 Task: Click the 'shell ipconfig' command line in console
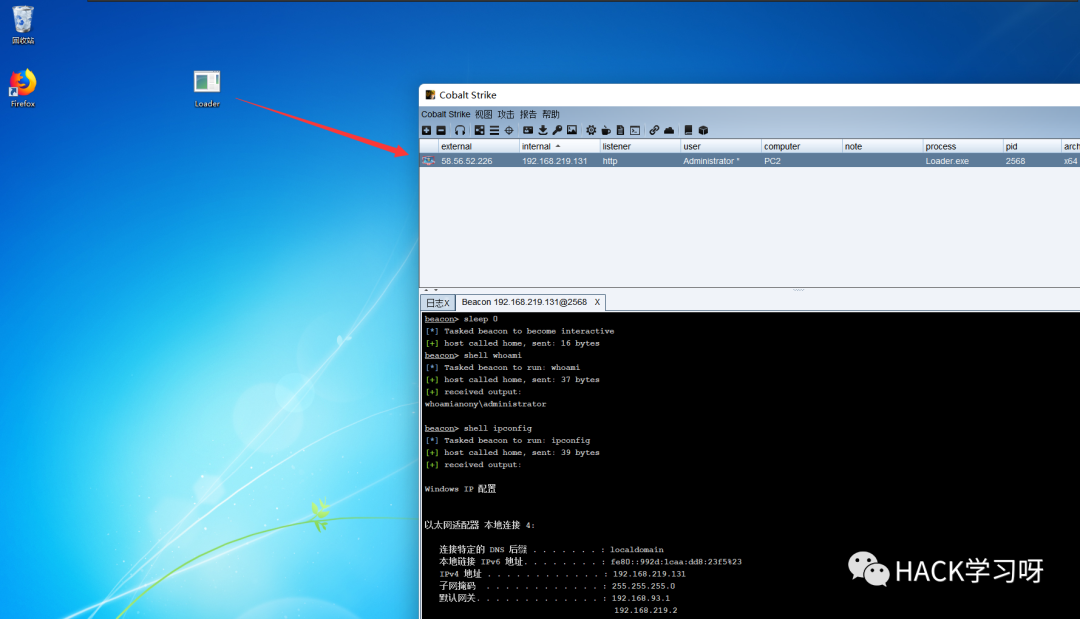pos(478,428)
